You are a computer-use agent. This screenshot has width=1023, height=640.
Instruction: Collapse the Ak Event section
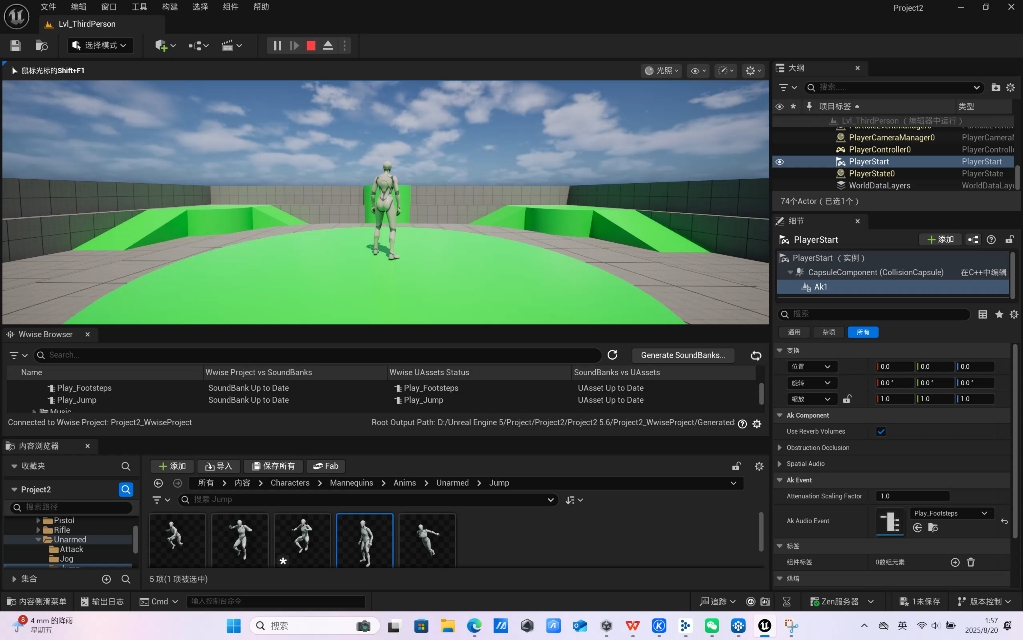point(780,480)
